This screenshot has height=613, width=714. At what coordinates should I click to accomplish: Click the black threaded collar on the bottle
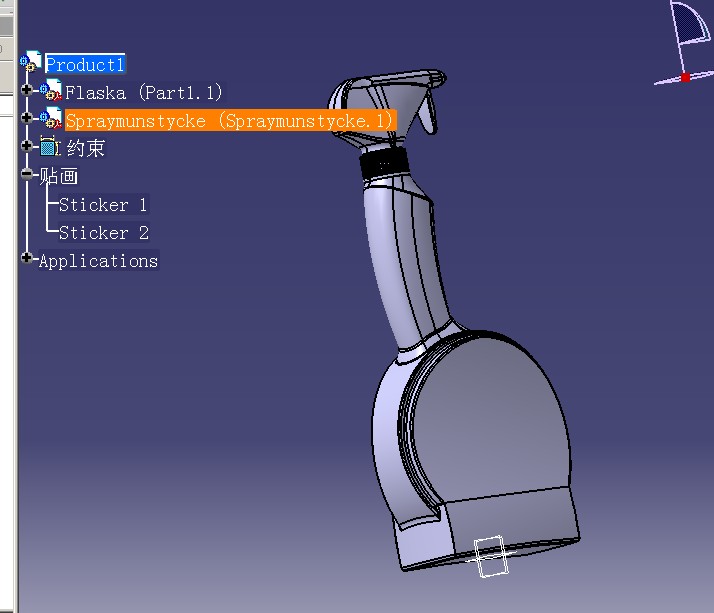[384, 165]
